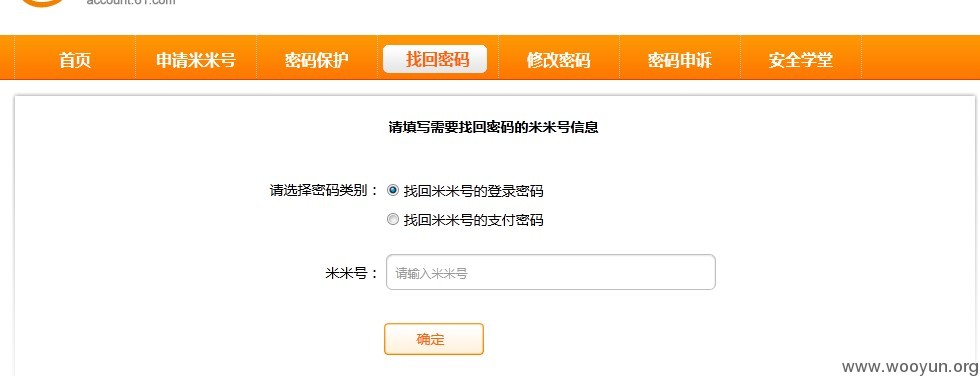Click the 确定 button
Viewport: 980px width, 376px height.
[x=434, y=339]
